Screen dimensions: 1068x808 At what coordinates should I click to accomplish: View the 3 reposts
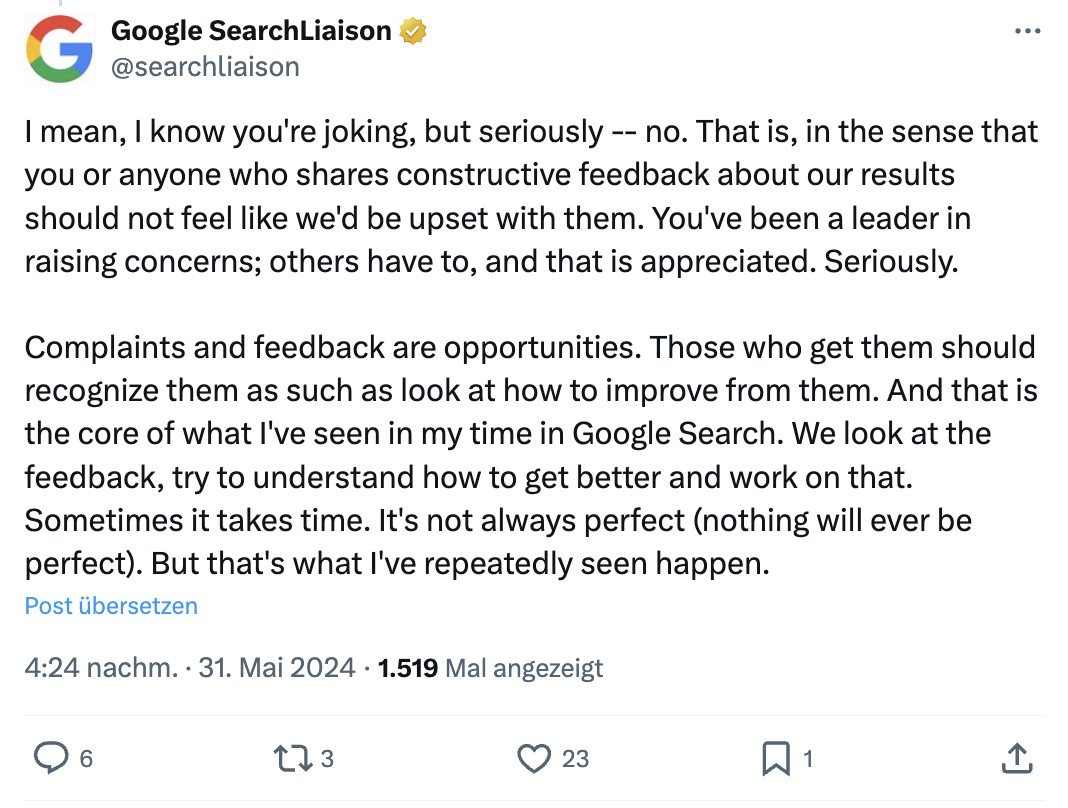[x=326, y=760]
